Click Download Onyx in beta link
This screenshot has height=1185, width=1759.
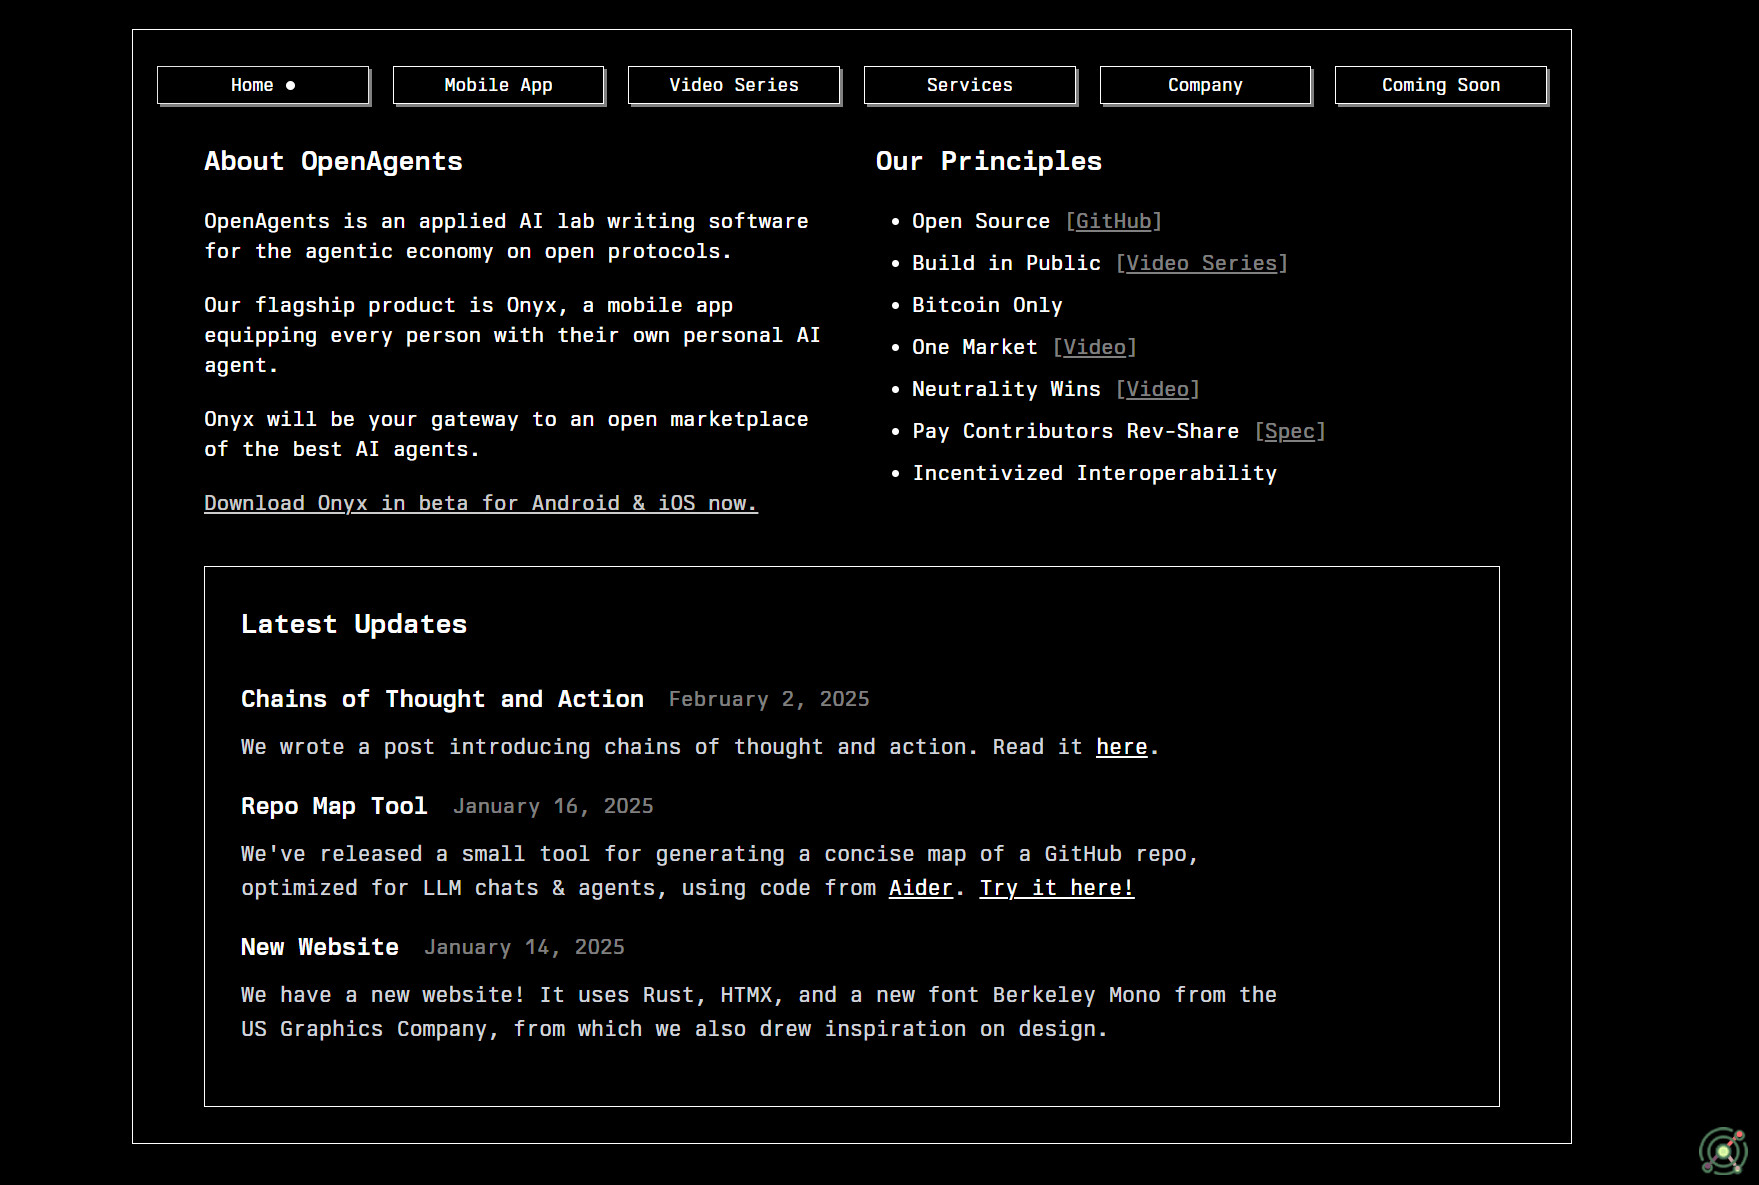481,503
